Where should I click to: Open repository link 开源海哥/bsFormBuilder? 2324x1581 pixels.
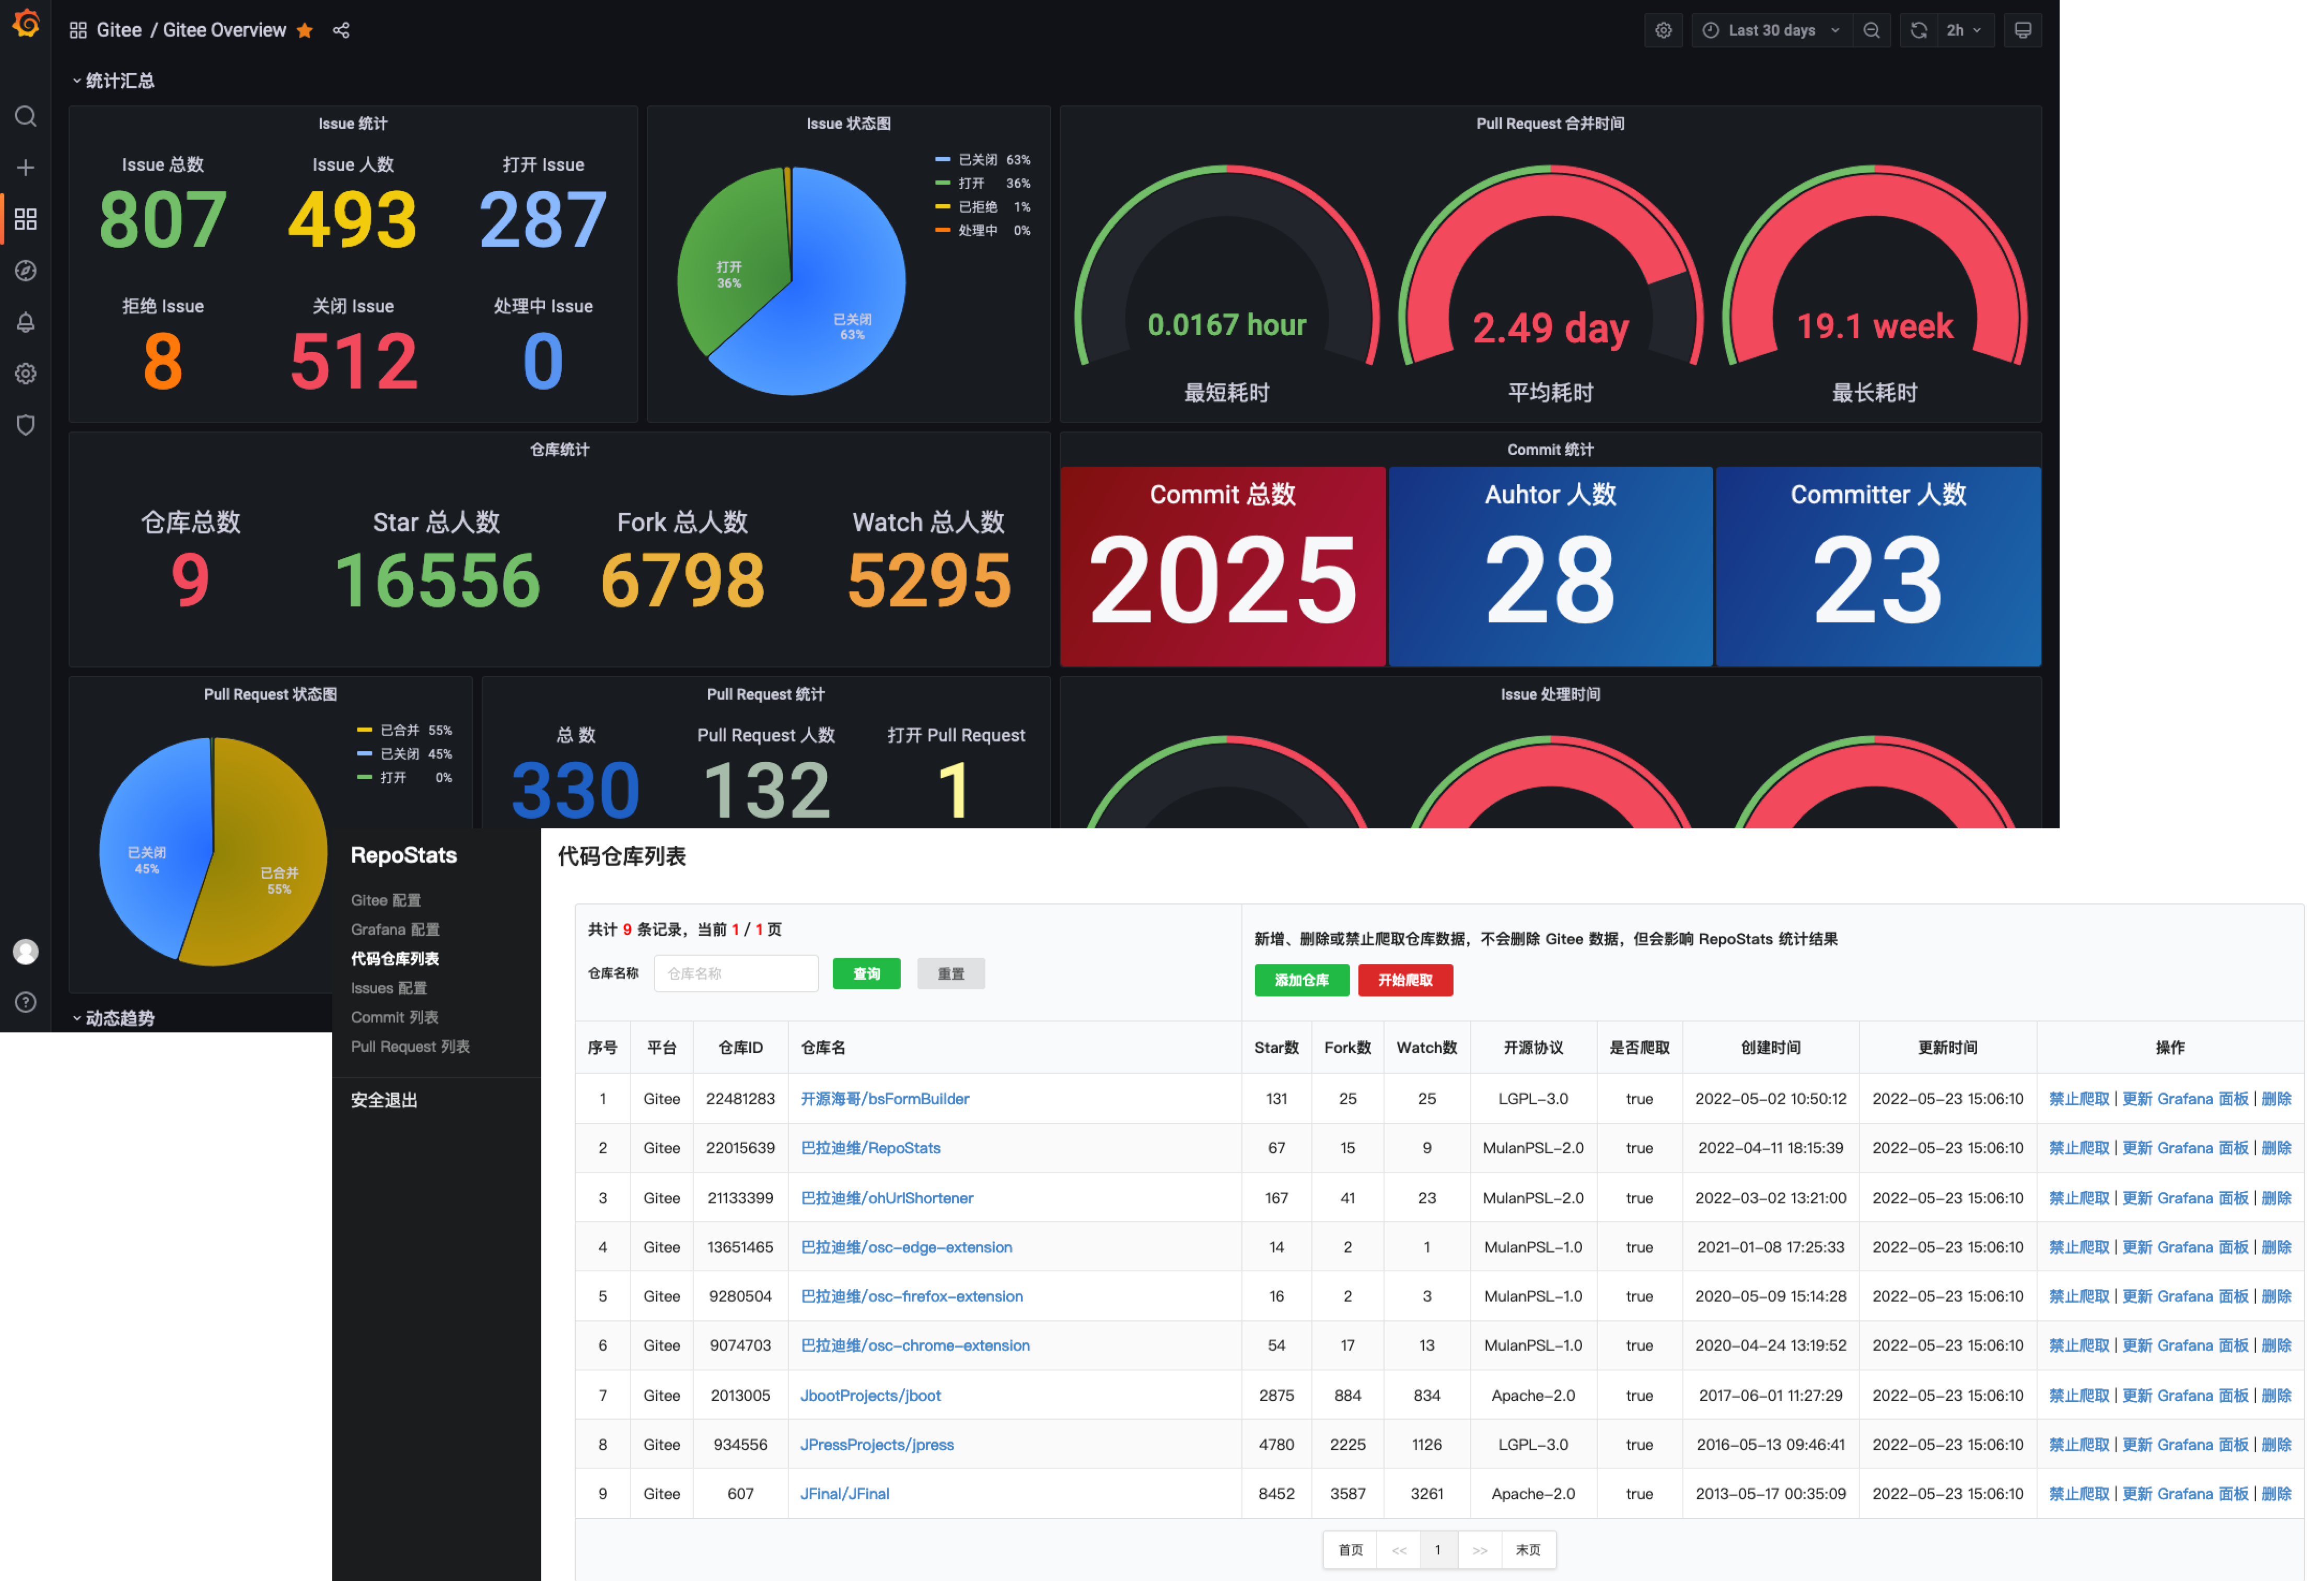884,1098
